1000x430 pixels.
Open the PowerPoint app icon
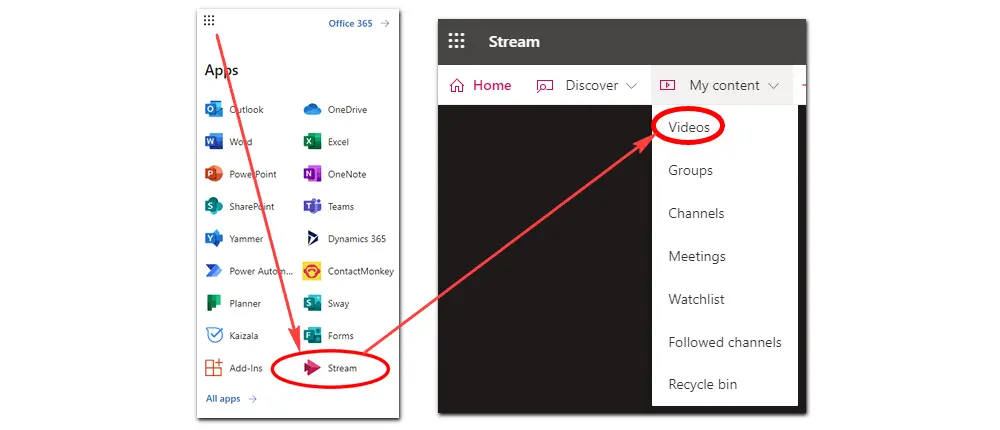(214, 174)
